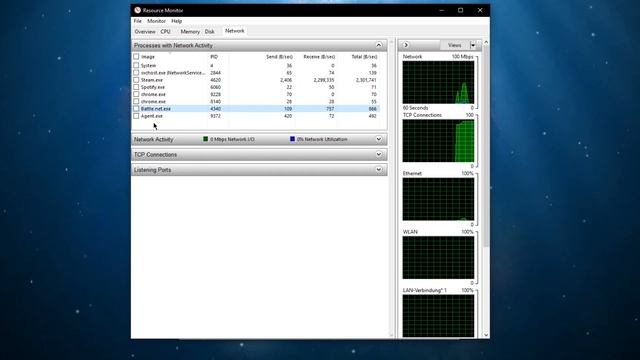The height and width of the screenshot is (360, 640).
Task: Click the PID value 4620
Action: tap(215, 80)
